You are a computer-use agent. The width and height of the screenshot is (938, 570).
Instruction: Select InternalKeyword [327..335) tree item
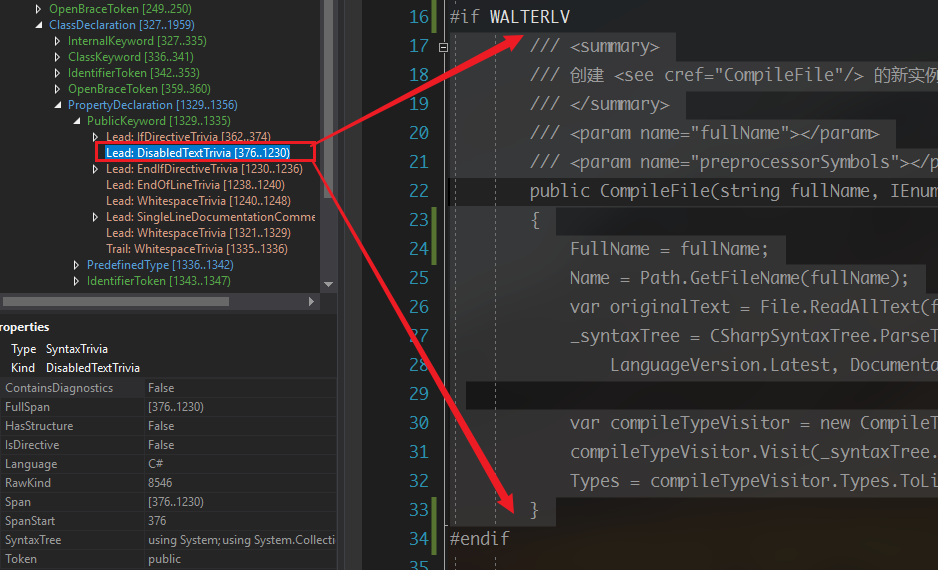coord(137,41)
